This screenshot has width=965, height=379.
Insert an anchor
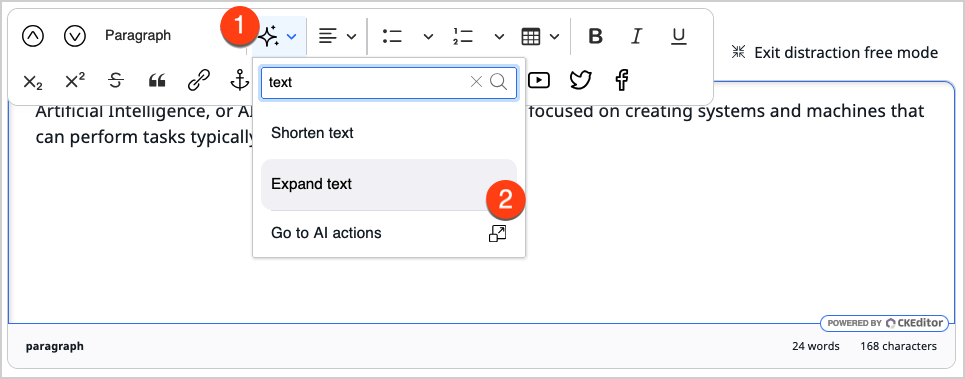point(240,80)
